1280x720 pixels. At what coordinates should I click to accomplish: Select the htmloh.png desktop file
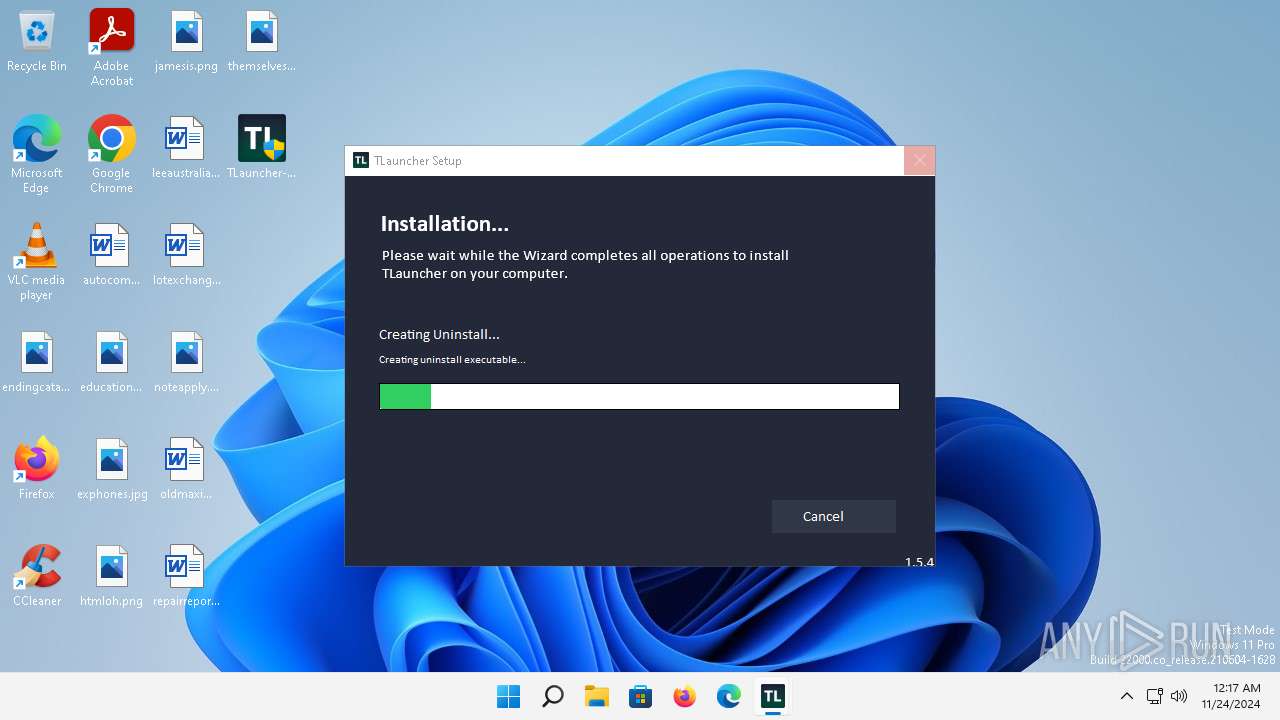[x=112, y=577]
